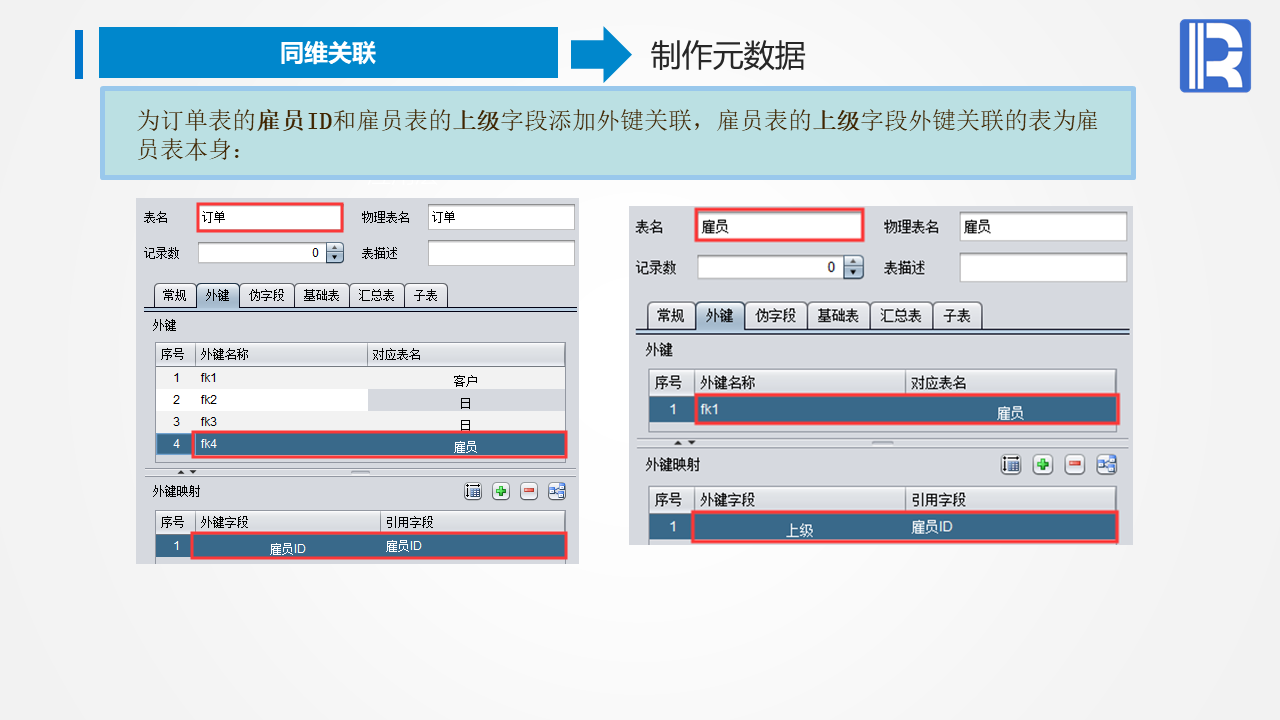Click the 表名 field containing 雇员
Viewport: 1280px width, 720px height.
click(779, 226)
